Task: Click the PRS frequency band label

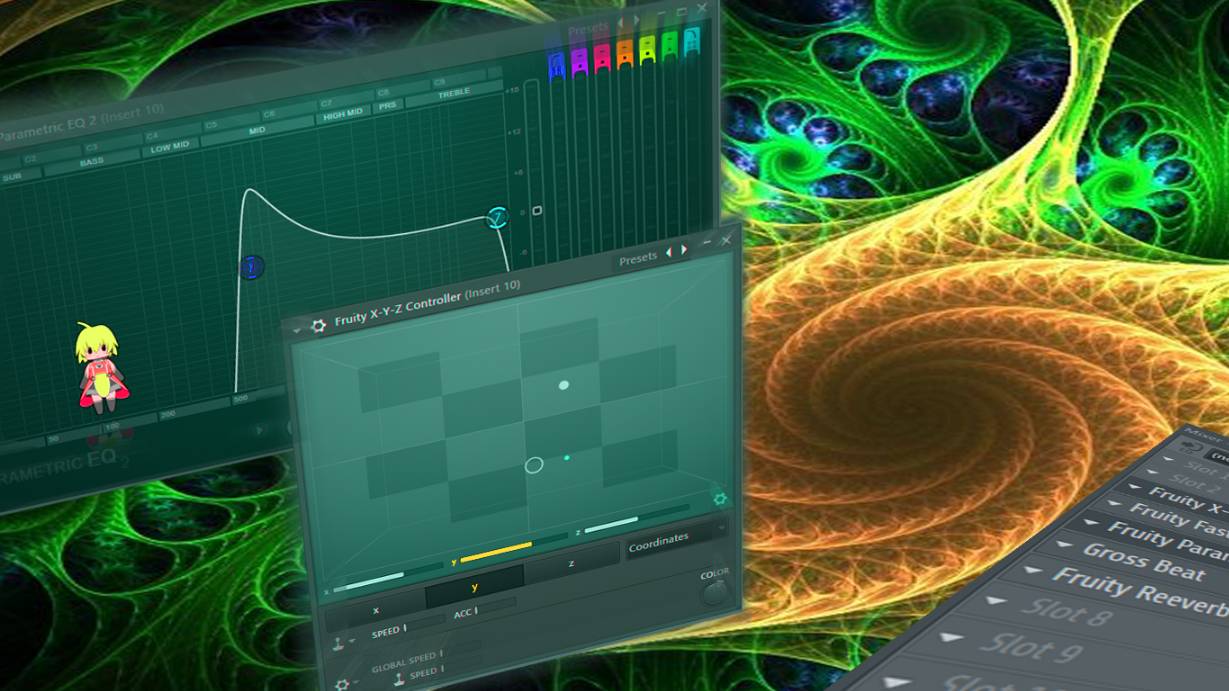Action: [x=386, y=106]
